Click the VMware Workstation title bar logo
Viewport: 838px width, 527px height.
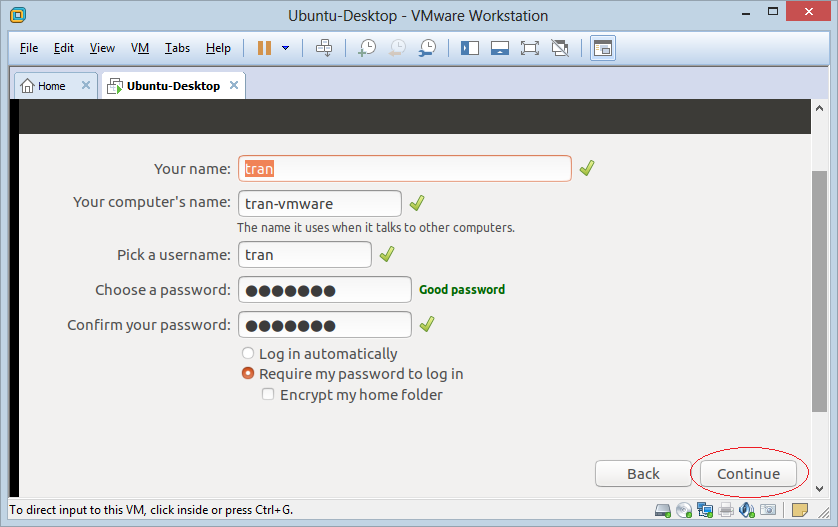coord(18,15)
